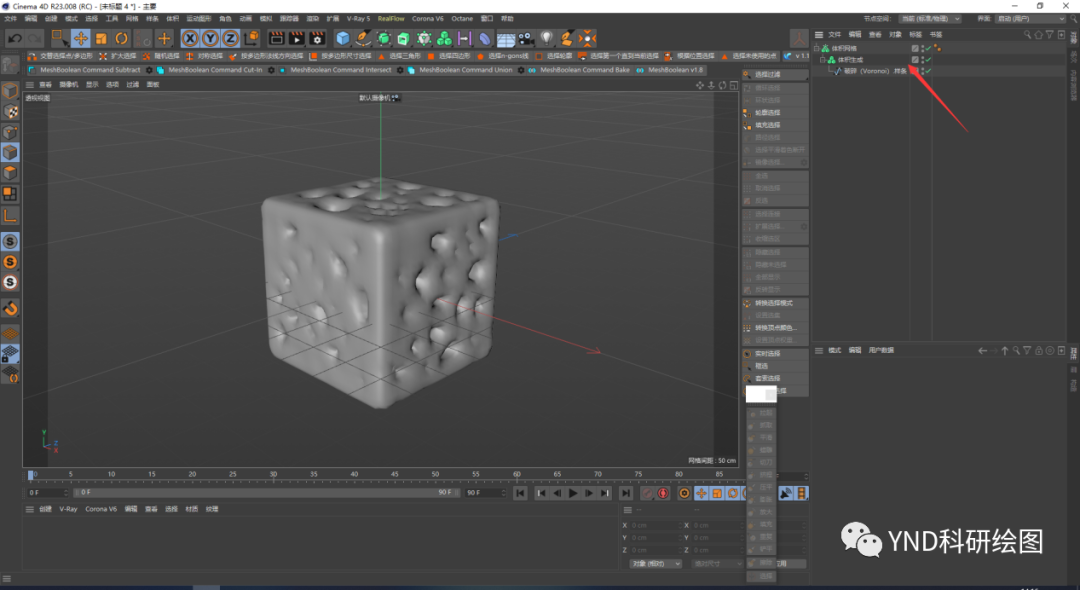Open Render Settings clapperboard with gear
Viewport: 1080px width, 590px height.
317,39
